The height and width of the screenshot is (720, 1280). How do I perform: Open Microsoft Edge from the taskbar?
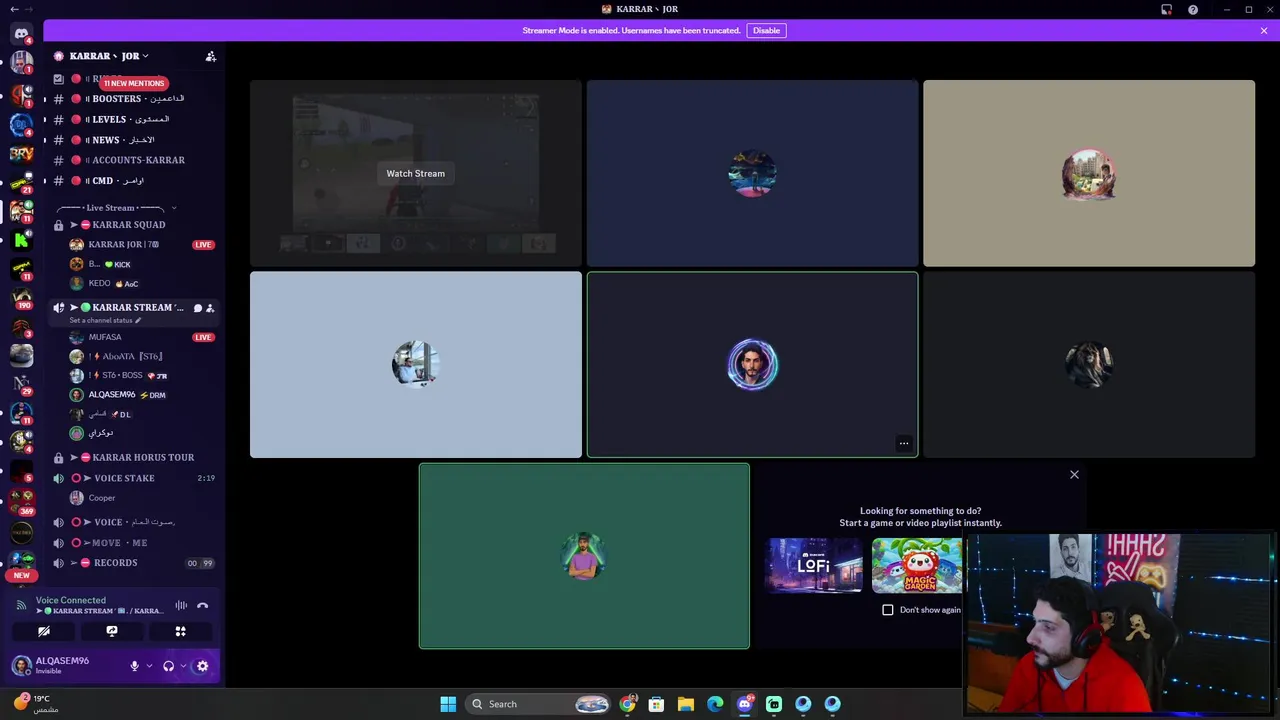point(715,704)
